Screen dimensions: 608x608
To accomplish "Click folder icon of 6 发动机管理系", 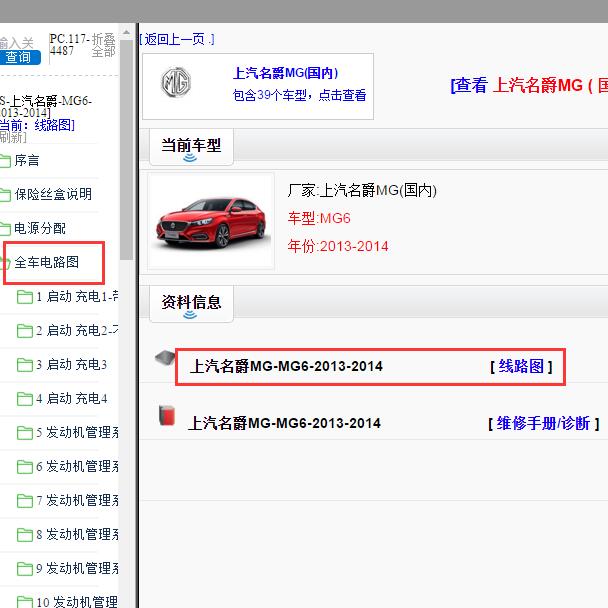I will point(25,467).
